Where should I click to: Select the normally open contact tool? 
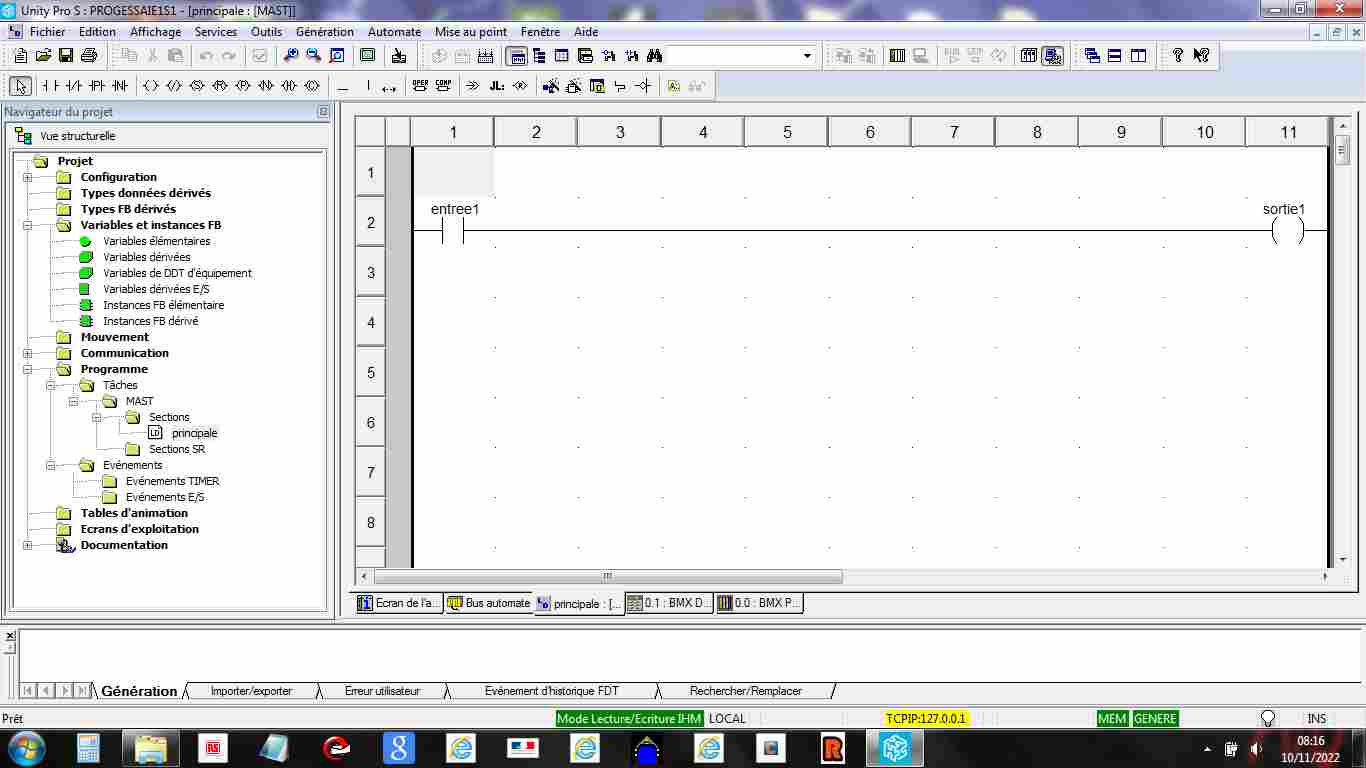pyautogui.click(x=48, y=86)
